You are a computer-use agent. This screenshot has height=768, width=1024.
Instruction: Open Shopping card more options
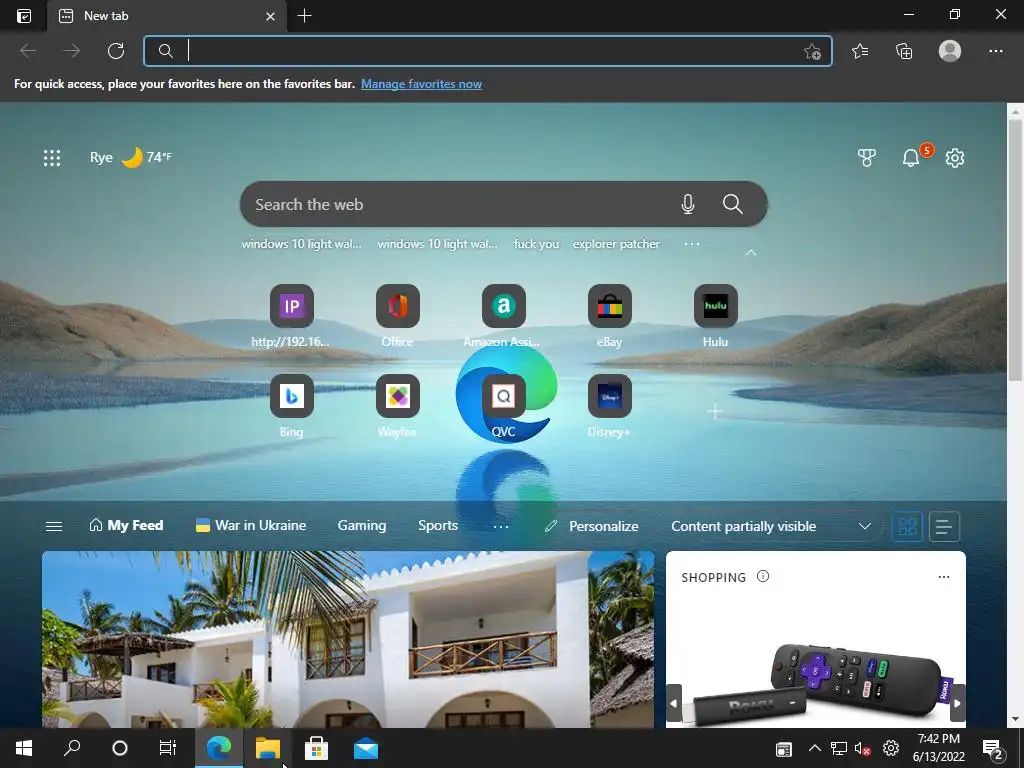[x=944, y=577]
